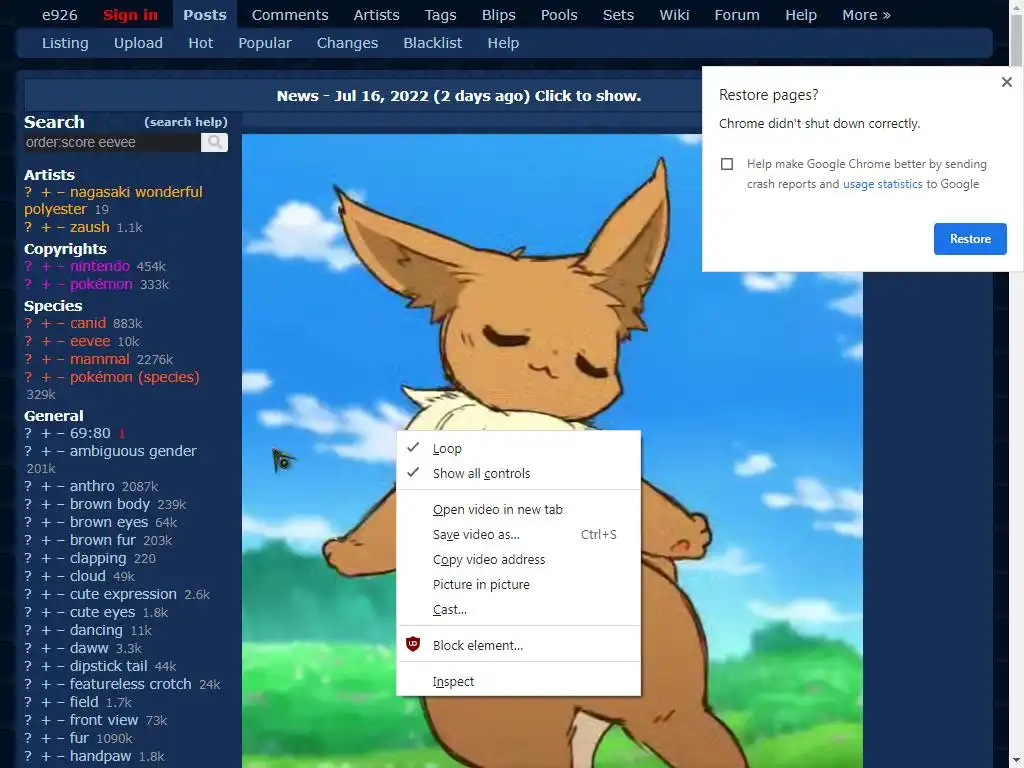
Task: Go to Pools
Action: point(559,14)
